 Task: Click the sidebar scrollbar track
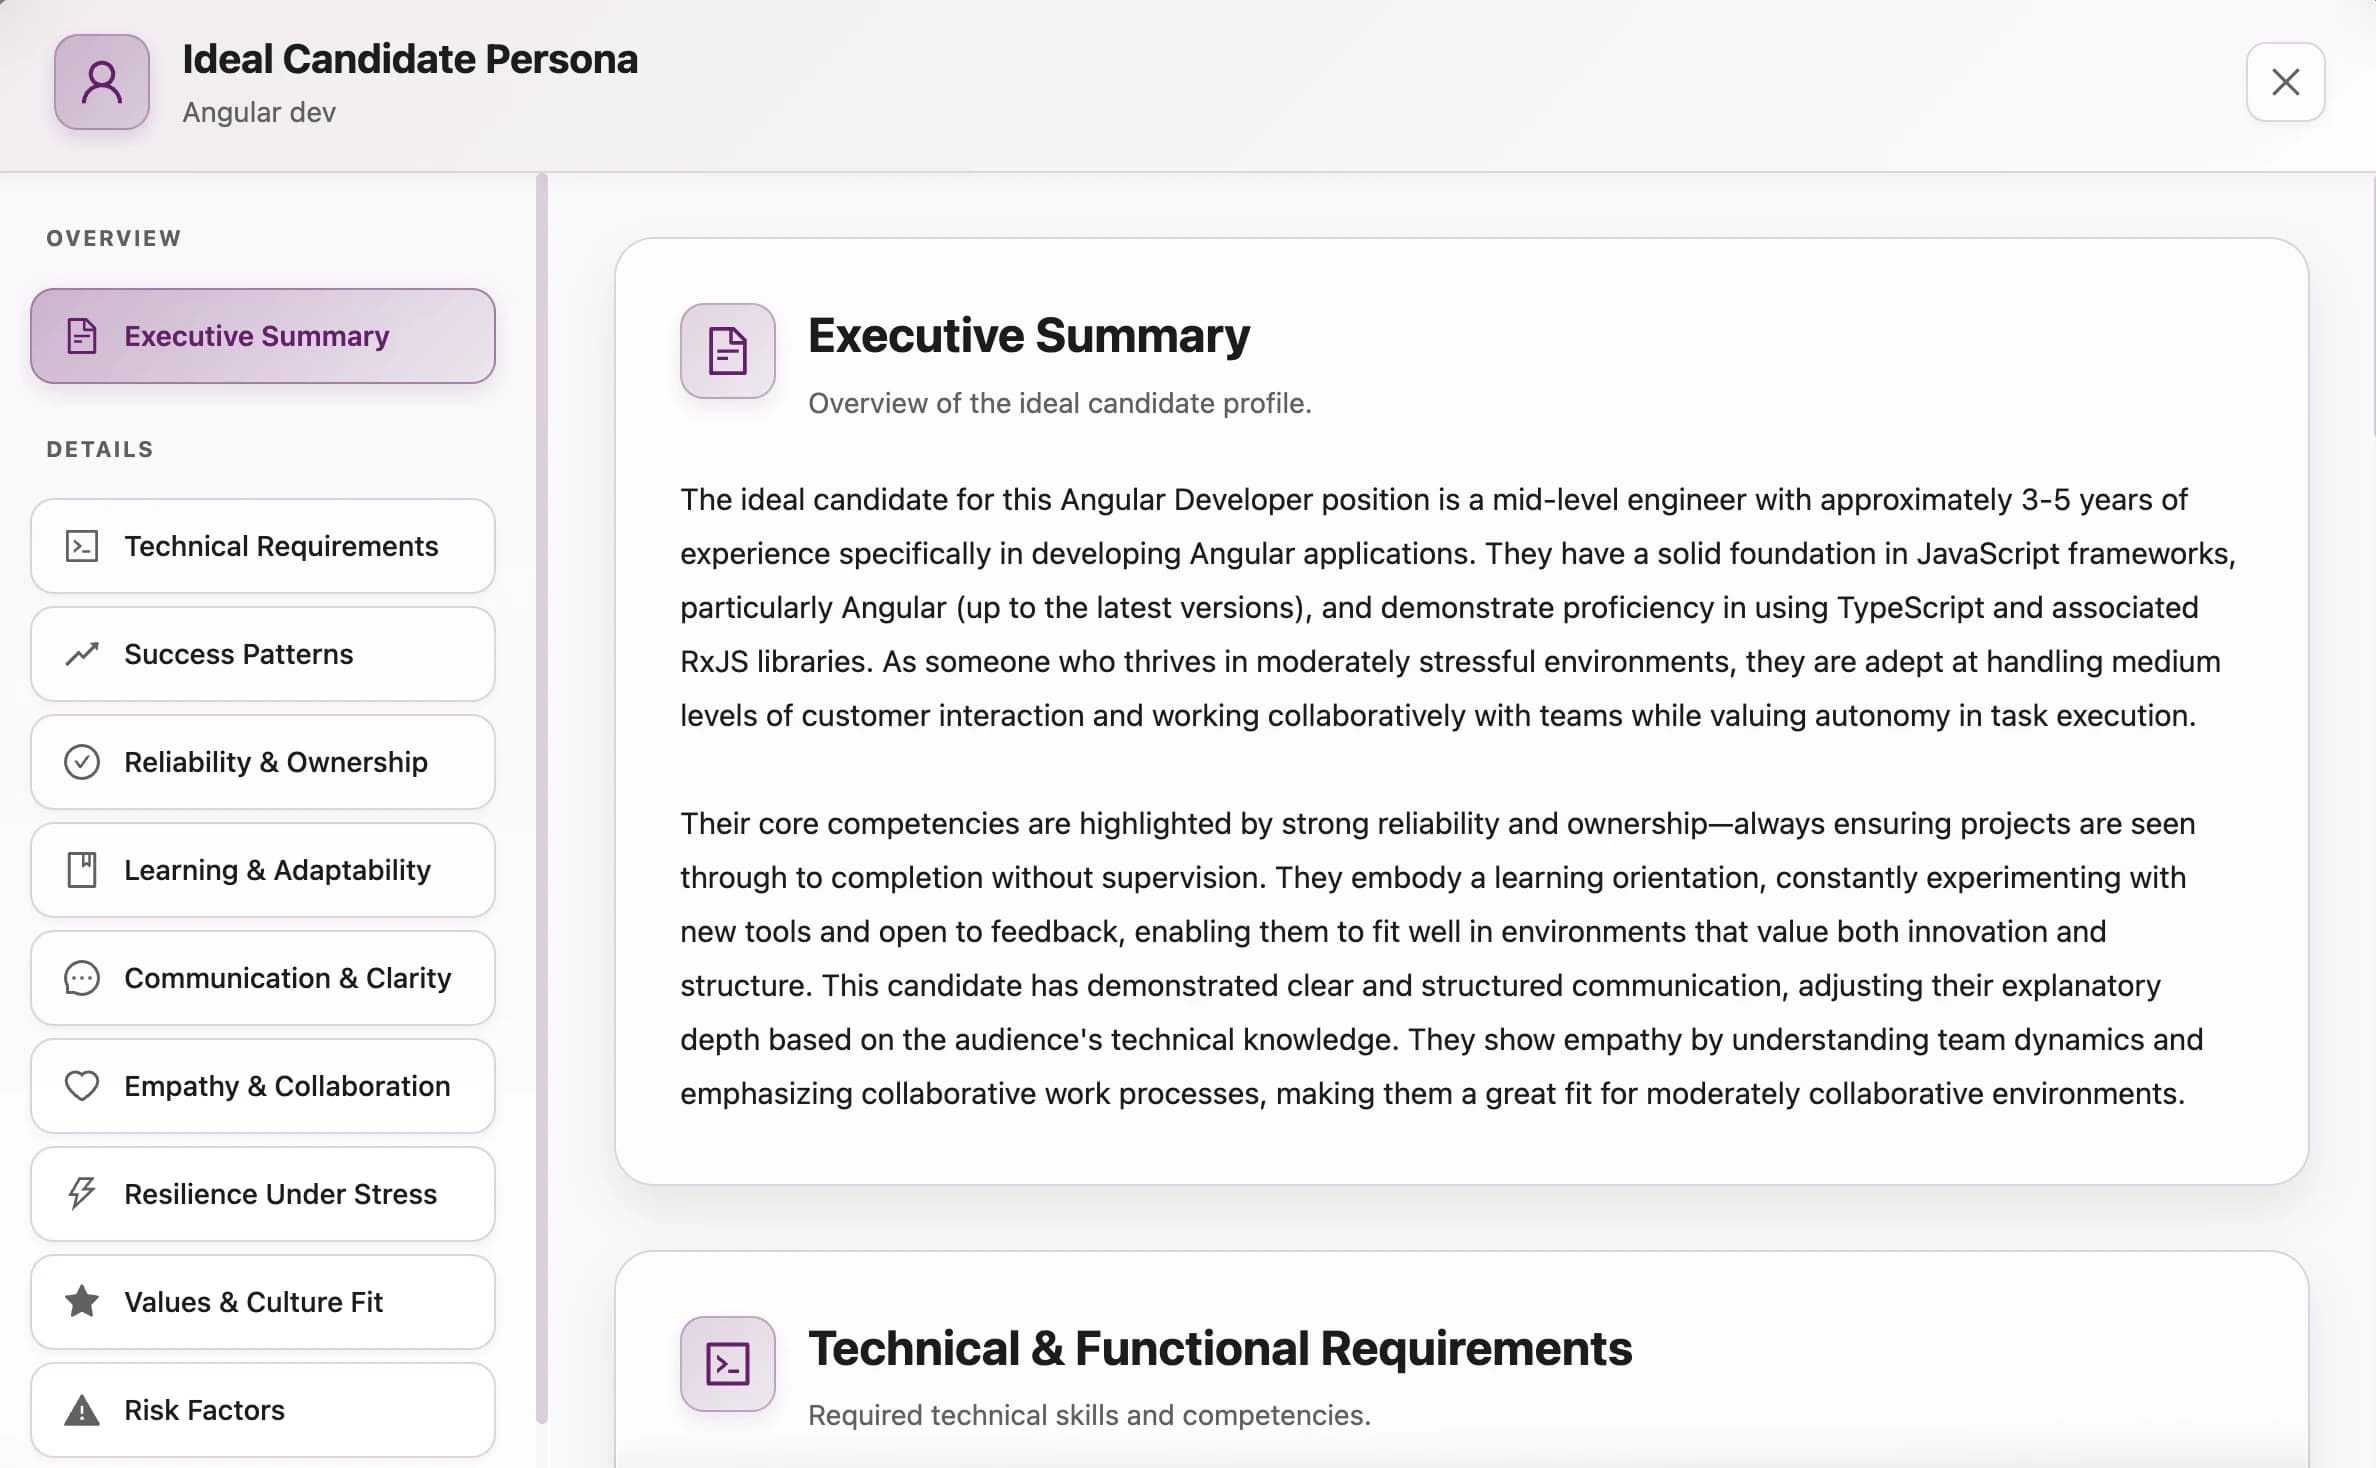click(x=541, y=800)
